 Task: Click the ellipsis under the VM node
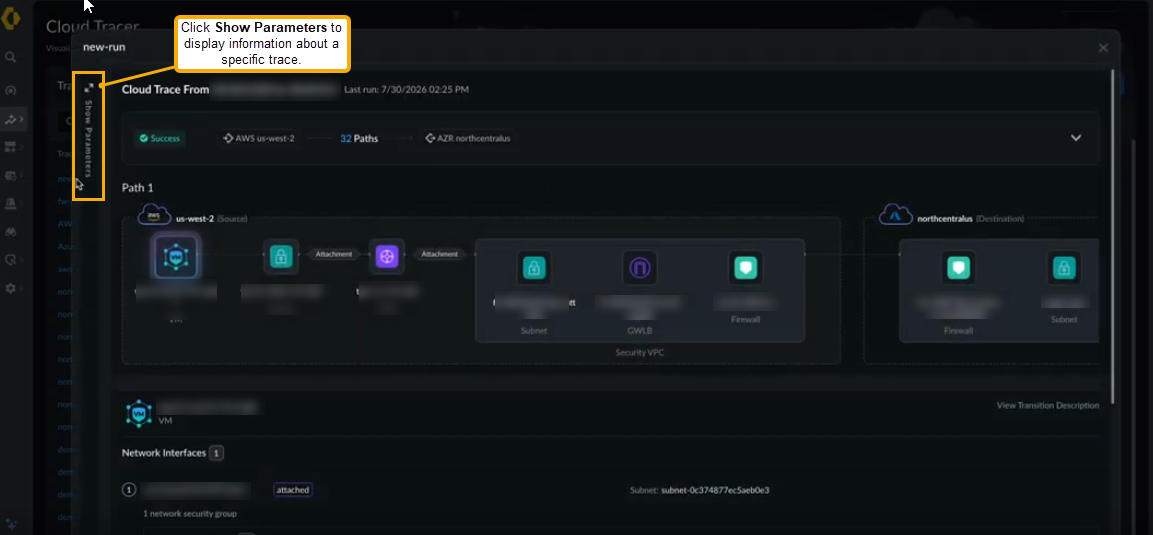(176, 321)
